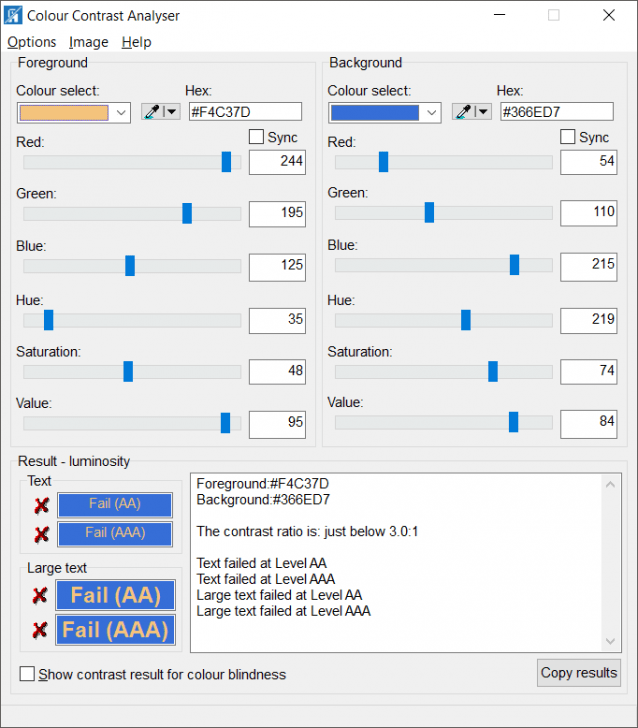Click the results scrollbar up arrow
The height and width of the screenshot is (728, 638).
tap(611, 485)
